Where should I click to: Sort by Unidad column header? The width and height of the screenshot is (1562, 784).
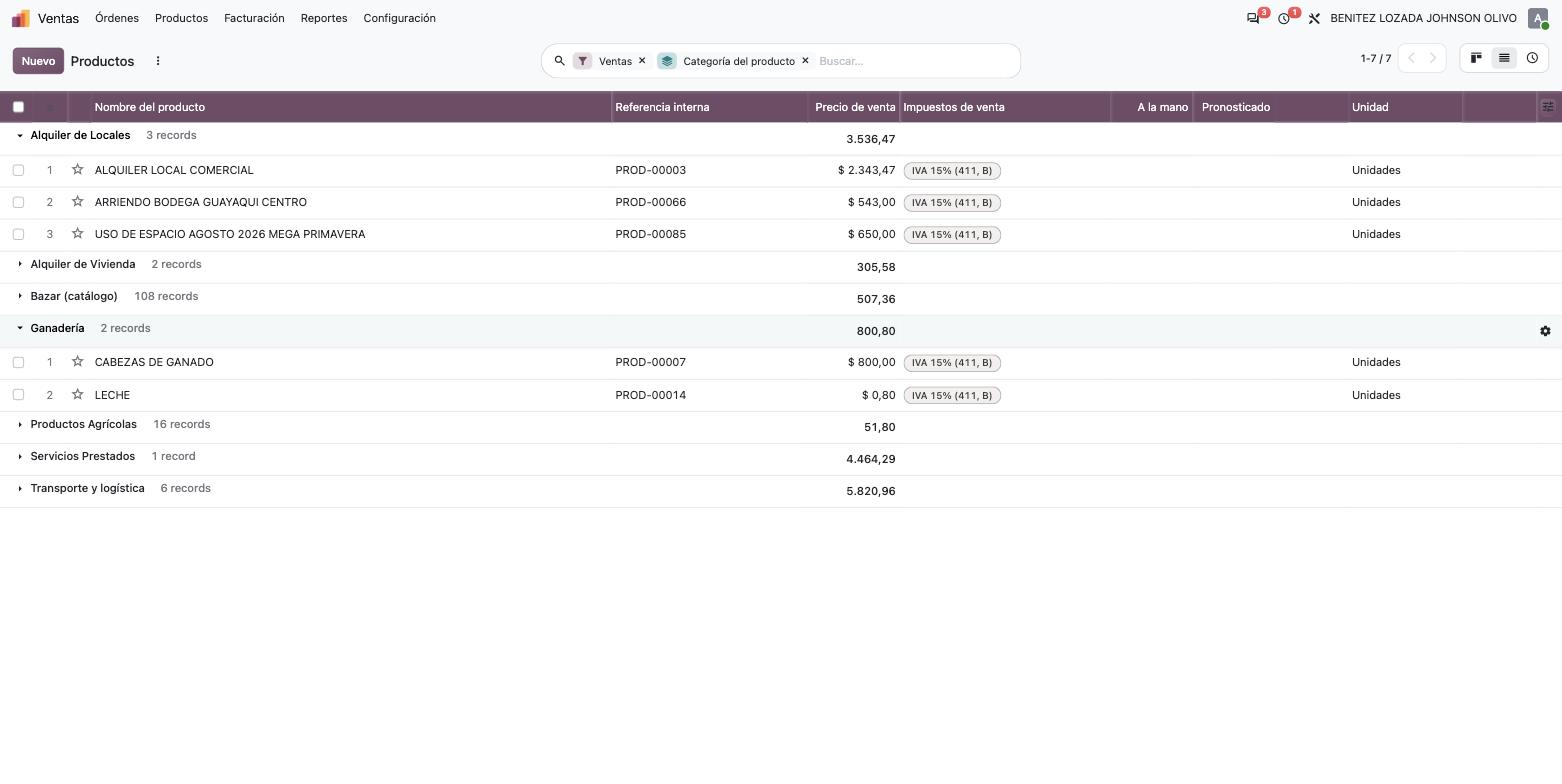(1406, 107)
